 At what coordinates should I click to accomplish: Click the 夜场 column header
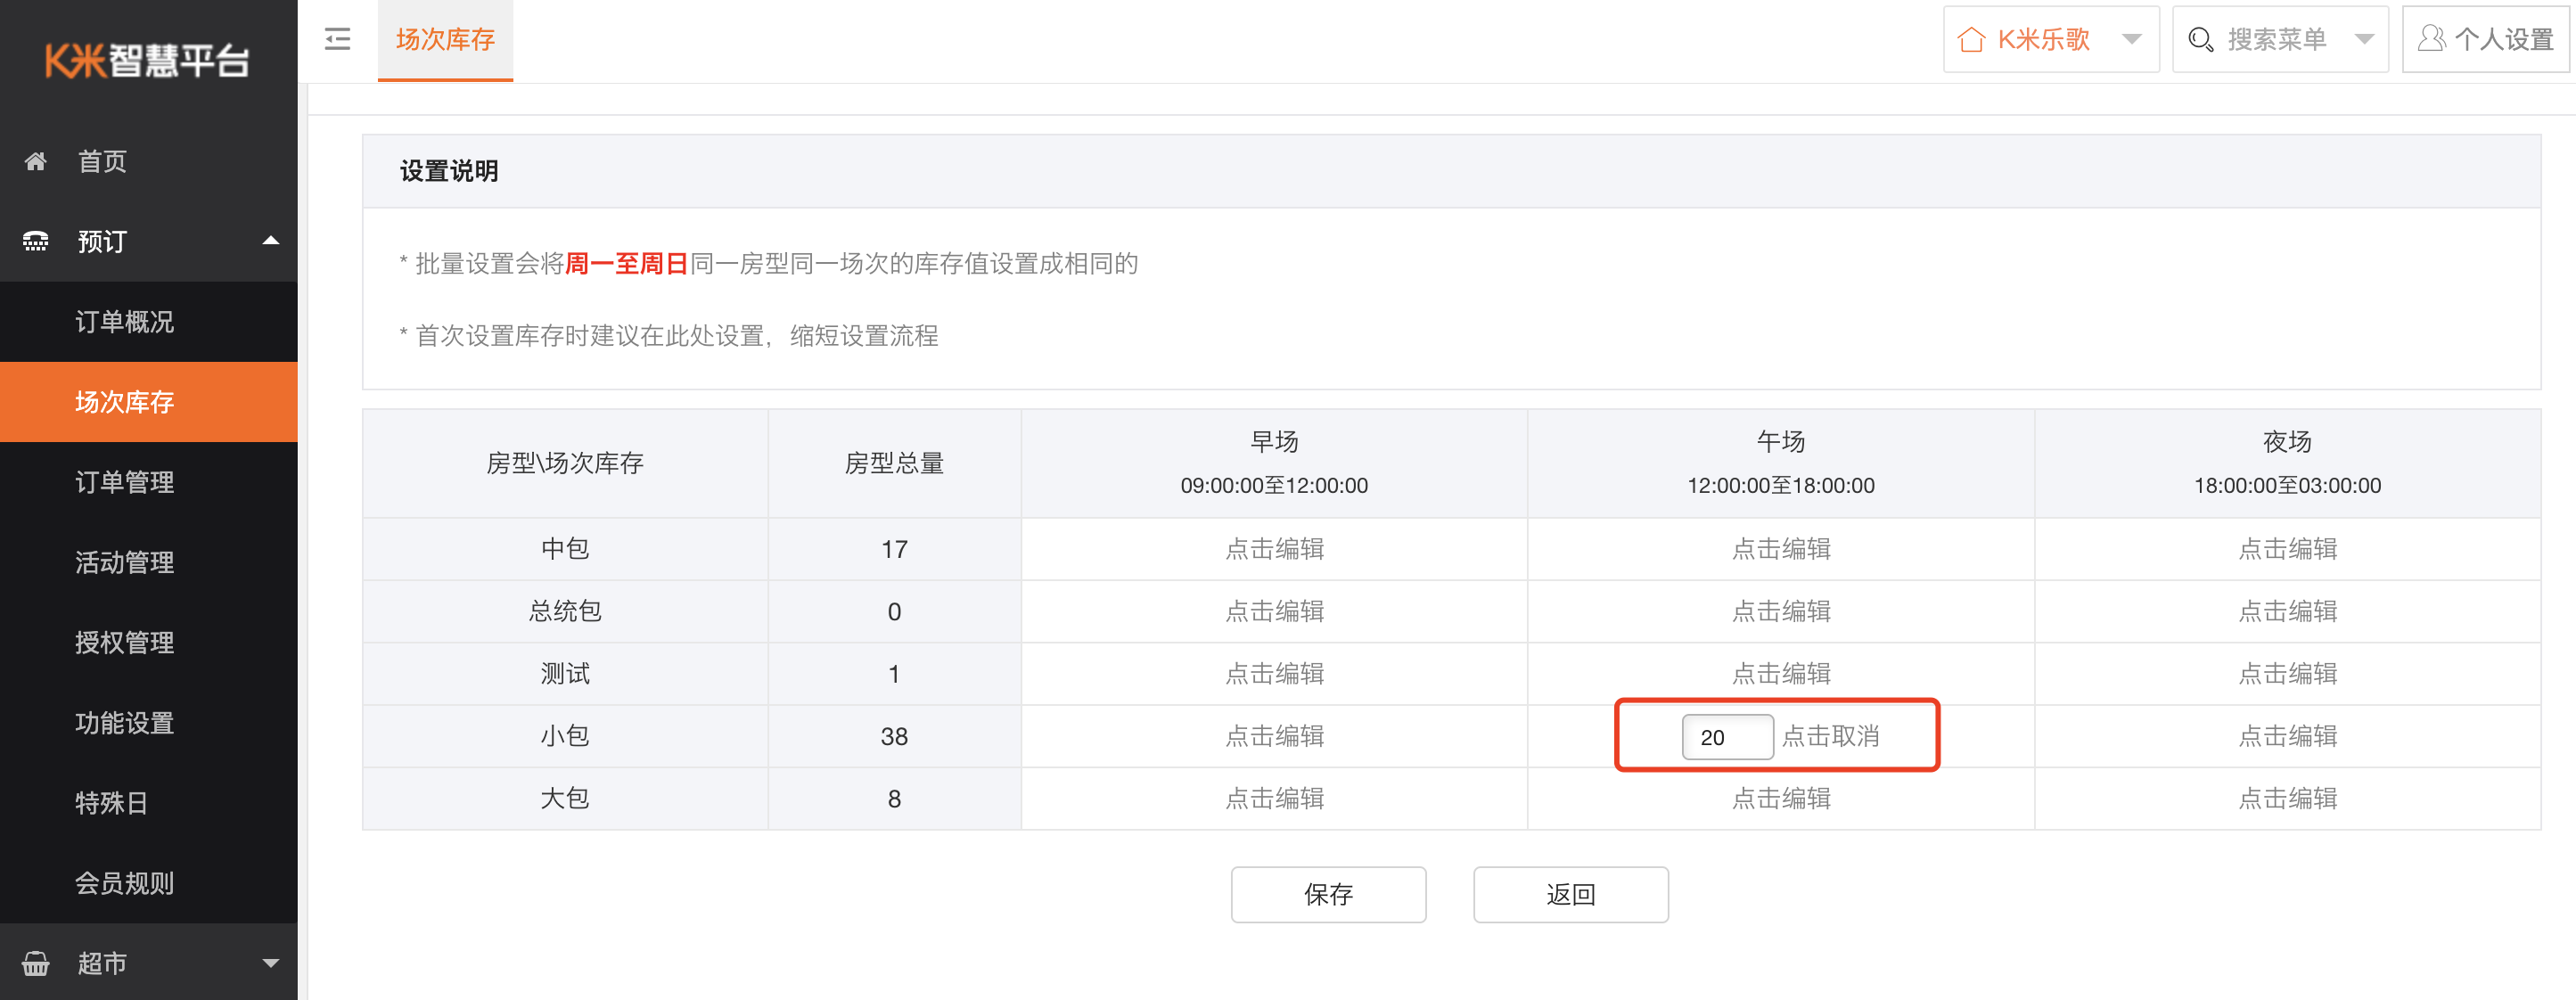2287,463
